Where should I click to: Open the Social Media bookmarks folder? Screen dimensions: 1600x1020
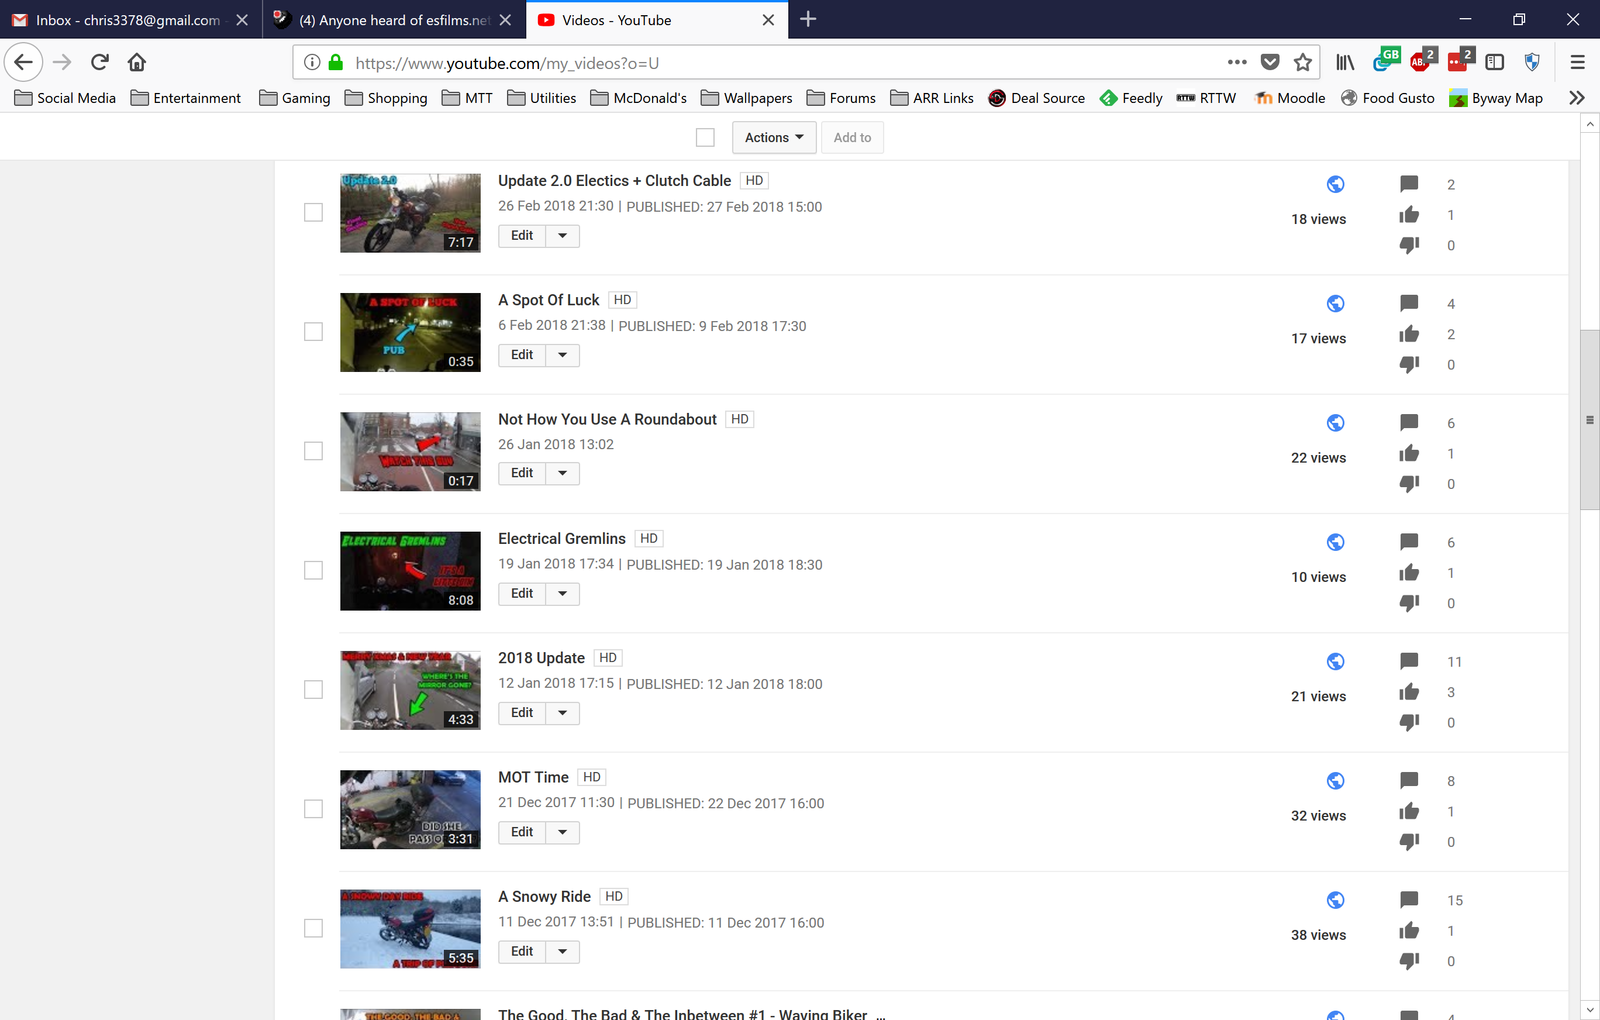pos(65,98)
